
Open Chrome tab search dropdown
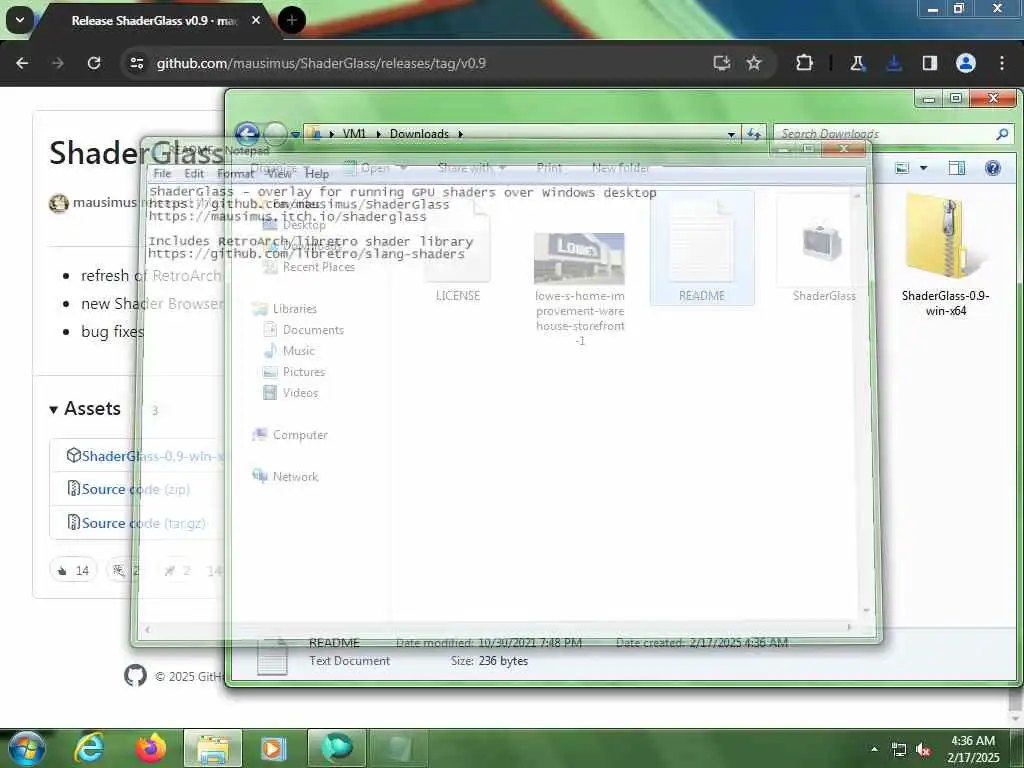point(20,20)
